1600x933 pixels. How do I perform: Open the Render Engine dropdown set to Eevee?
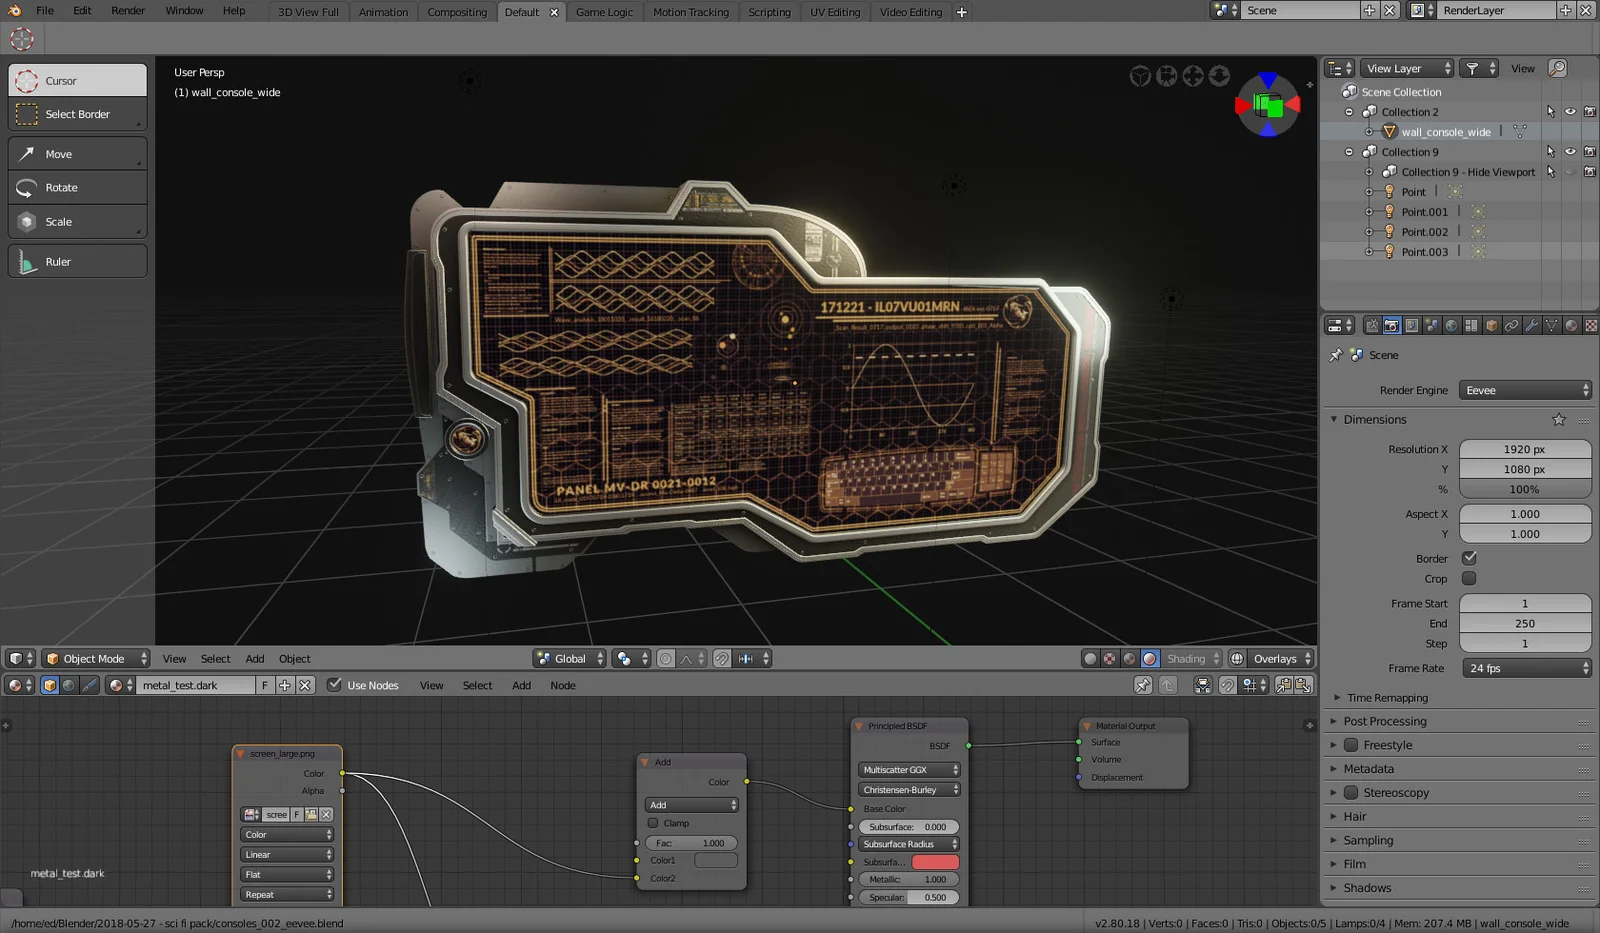coord(1524,390)
